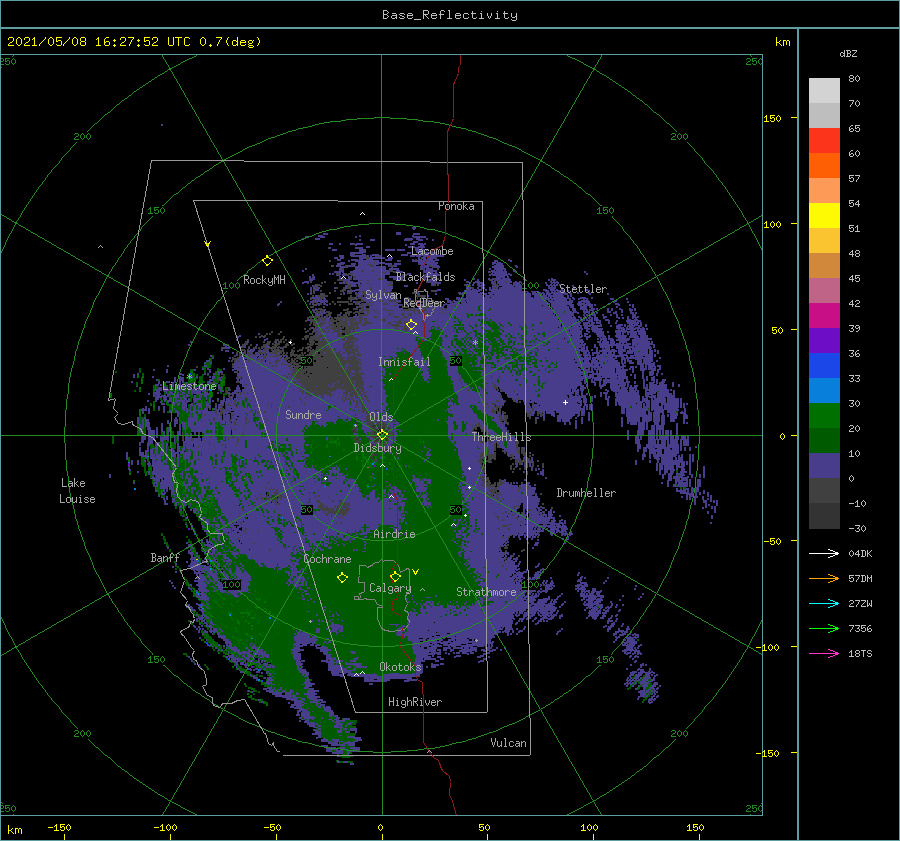Click the yellow diamond marker above Calgary label
900x841 pixels.
(395, 576)
